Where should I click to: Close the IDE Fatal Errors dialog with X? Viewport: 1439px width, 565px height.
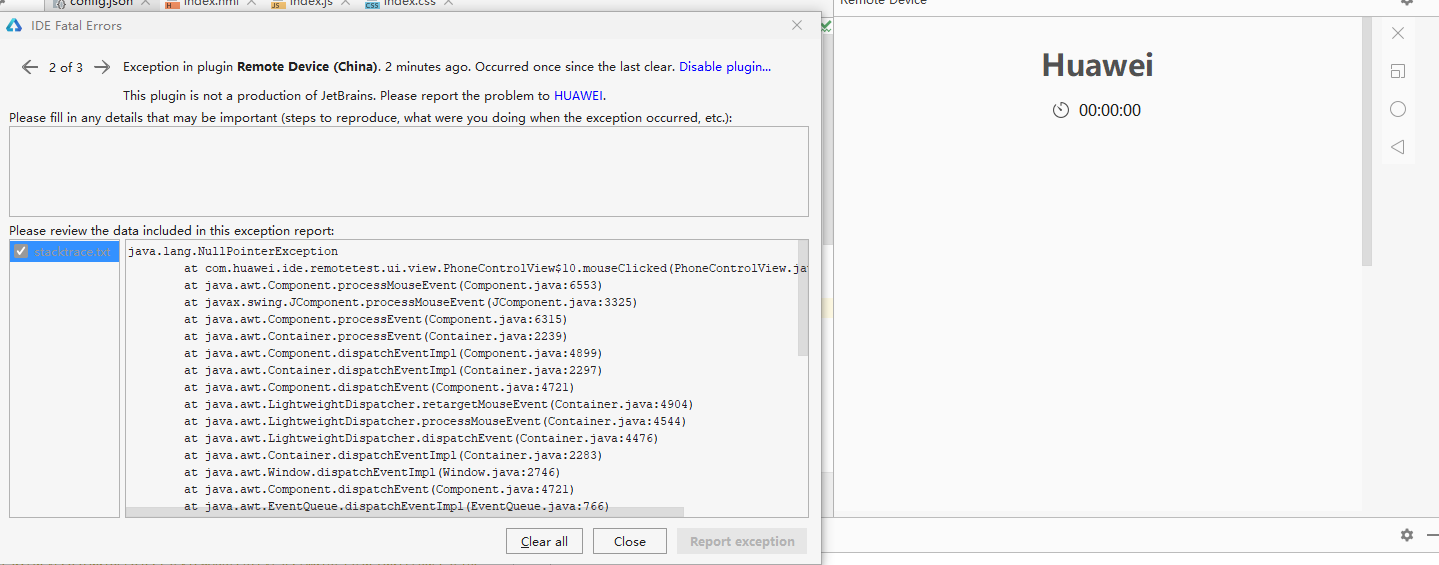click(797, 25)
